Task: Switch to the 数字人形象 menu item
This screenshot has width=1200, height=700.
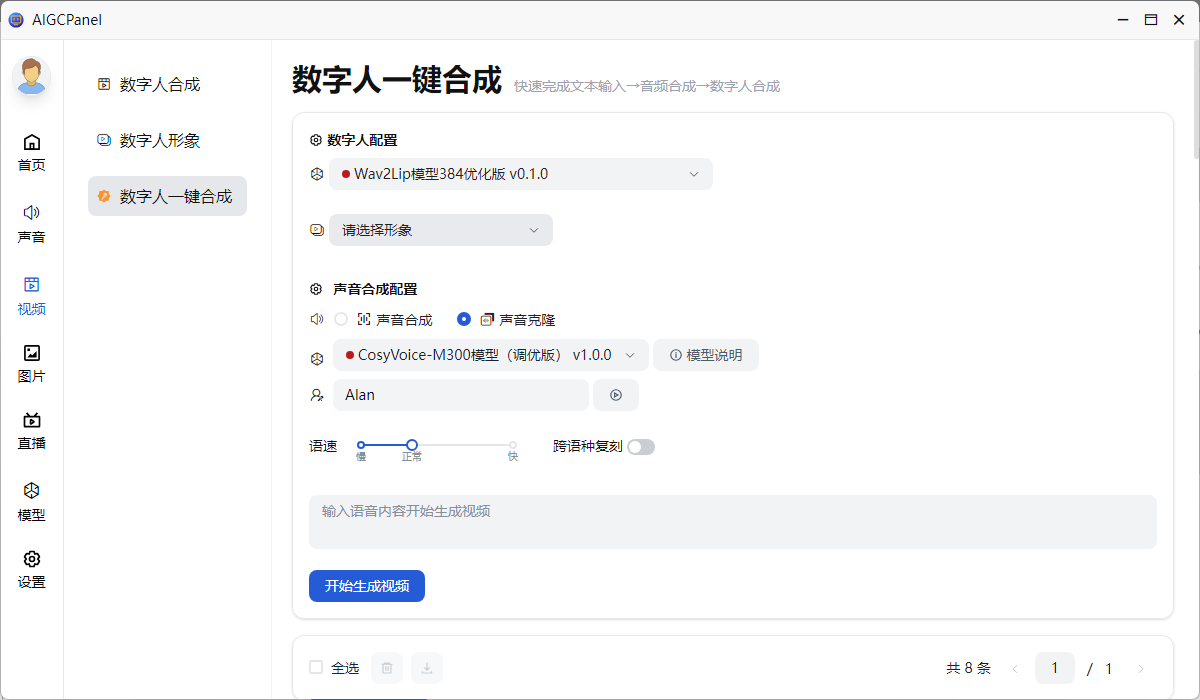Action: click(x=160, y=141)
